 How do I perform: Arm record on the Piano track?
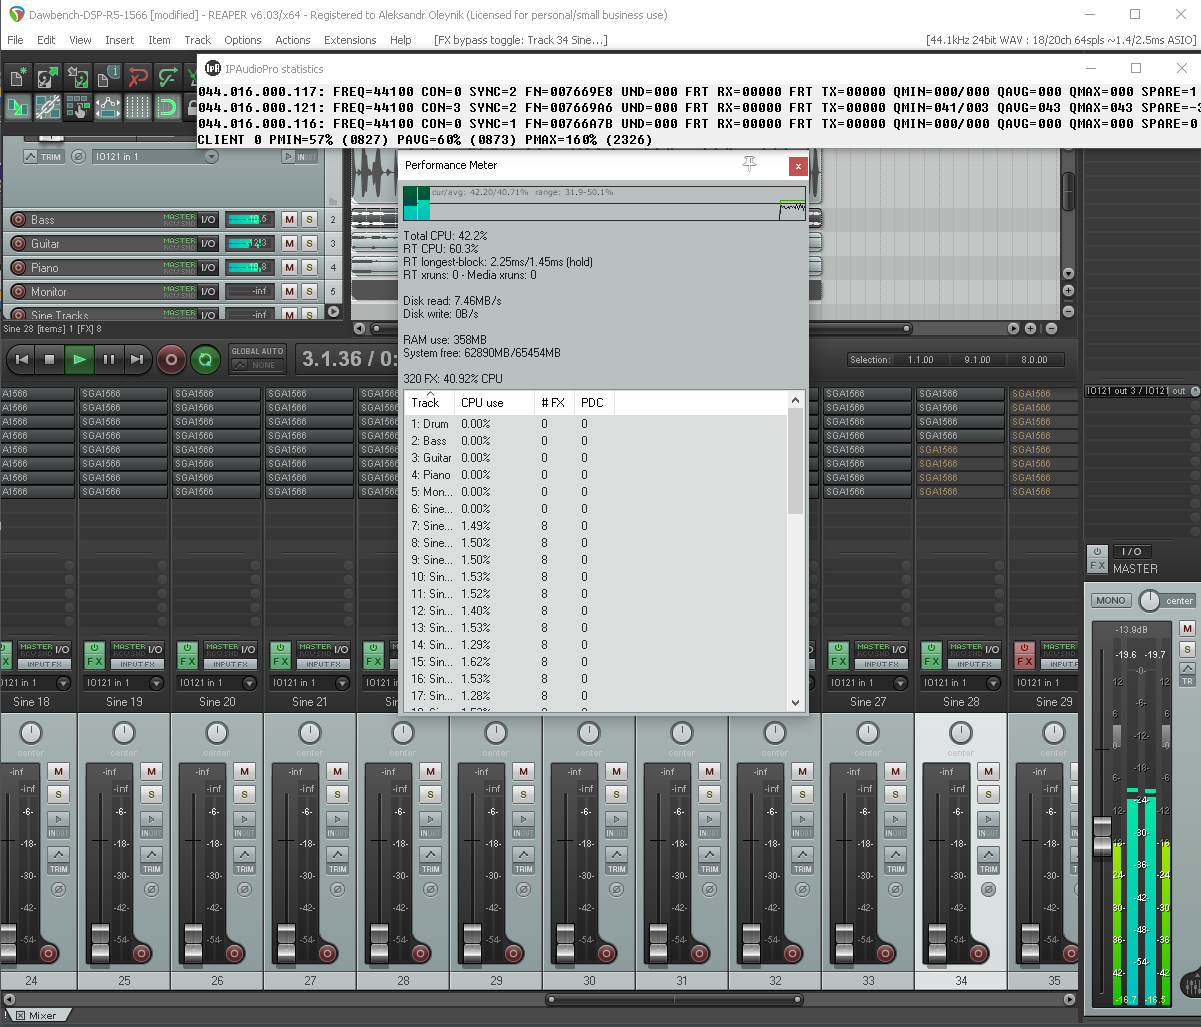pyautogui.click(x=18, y=268)
